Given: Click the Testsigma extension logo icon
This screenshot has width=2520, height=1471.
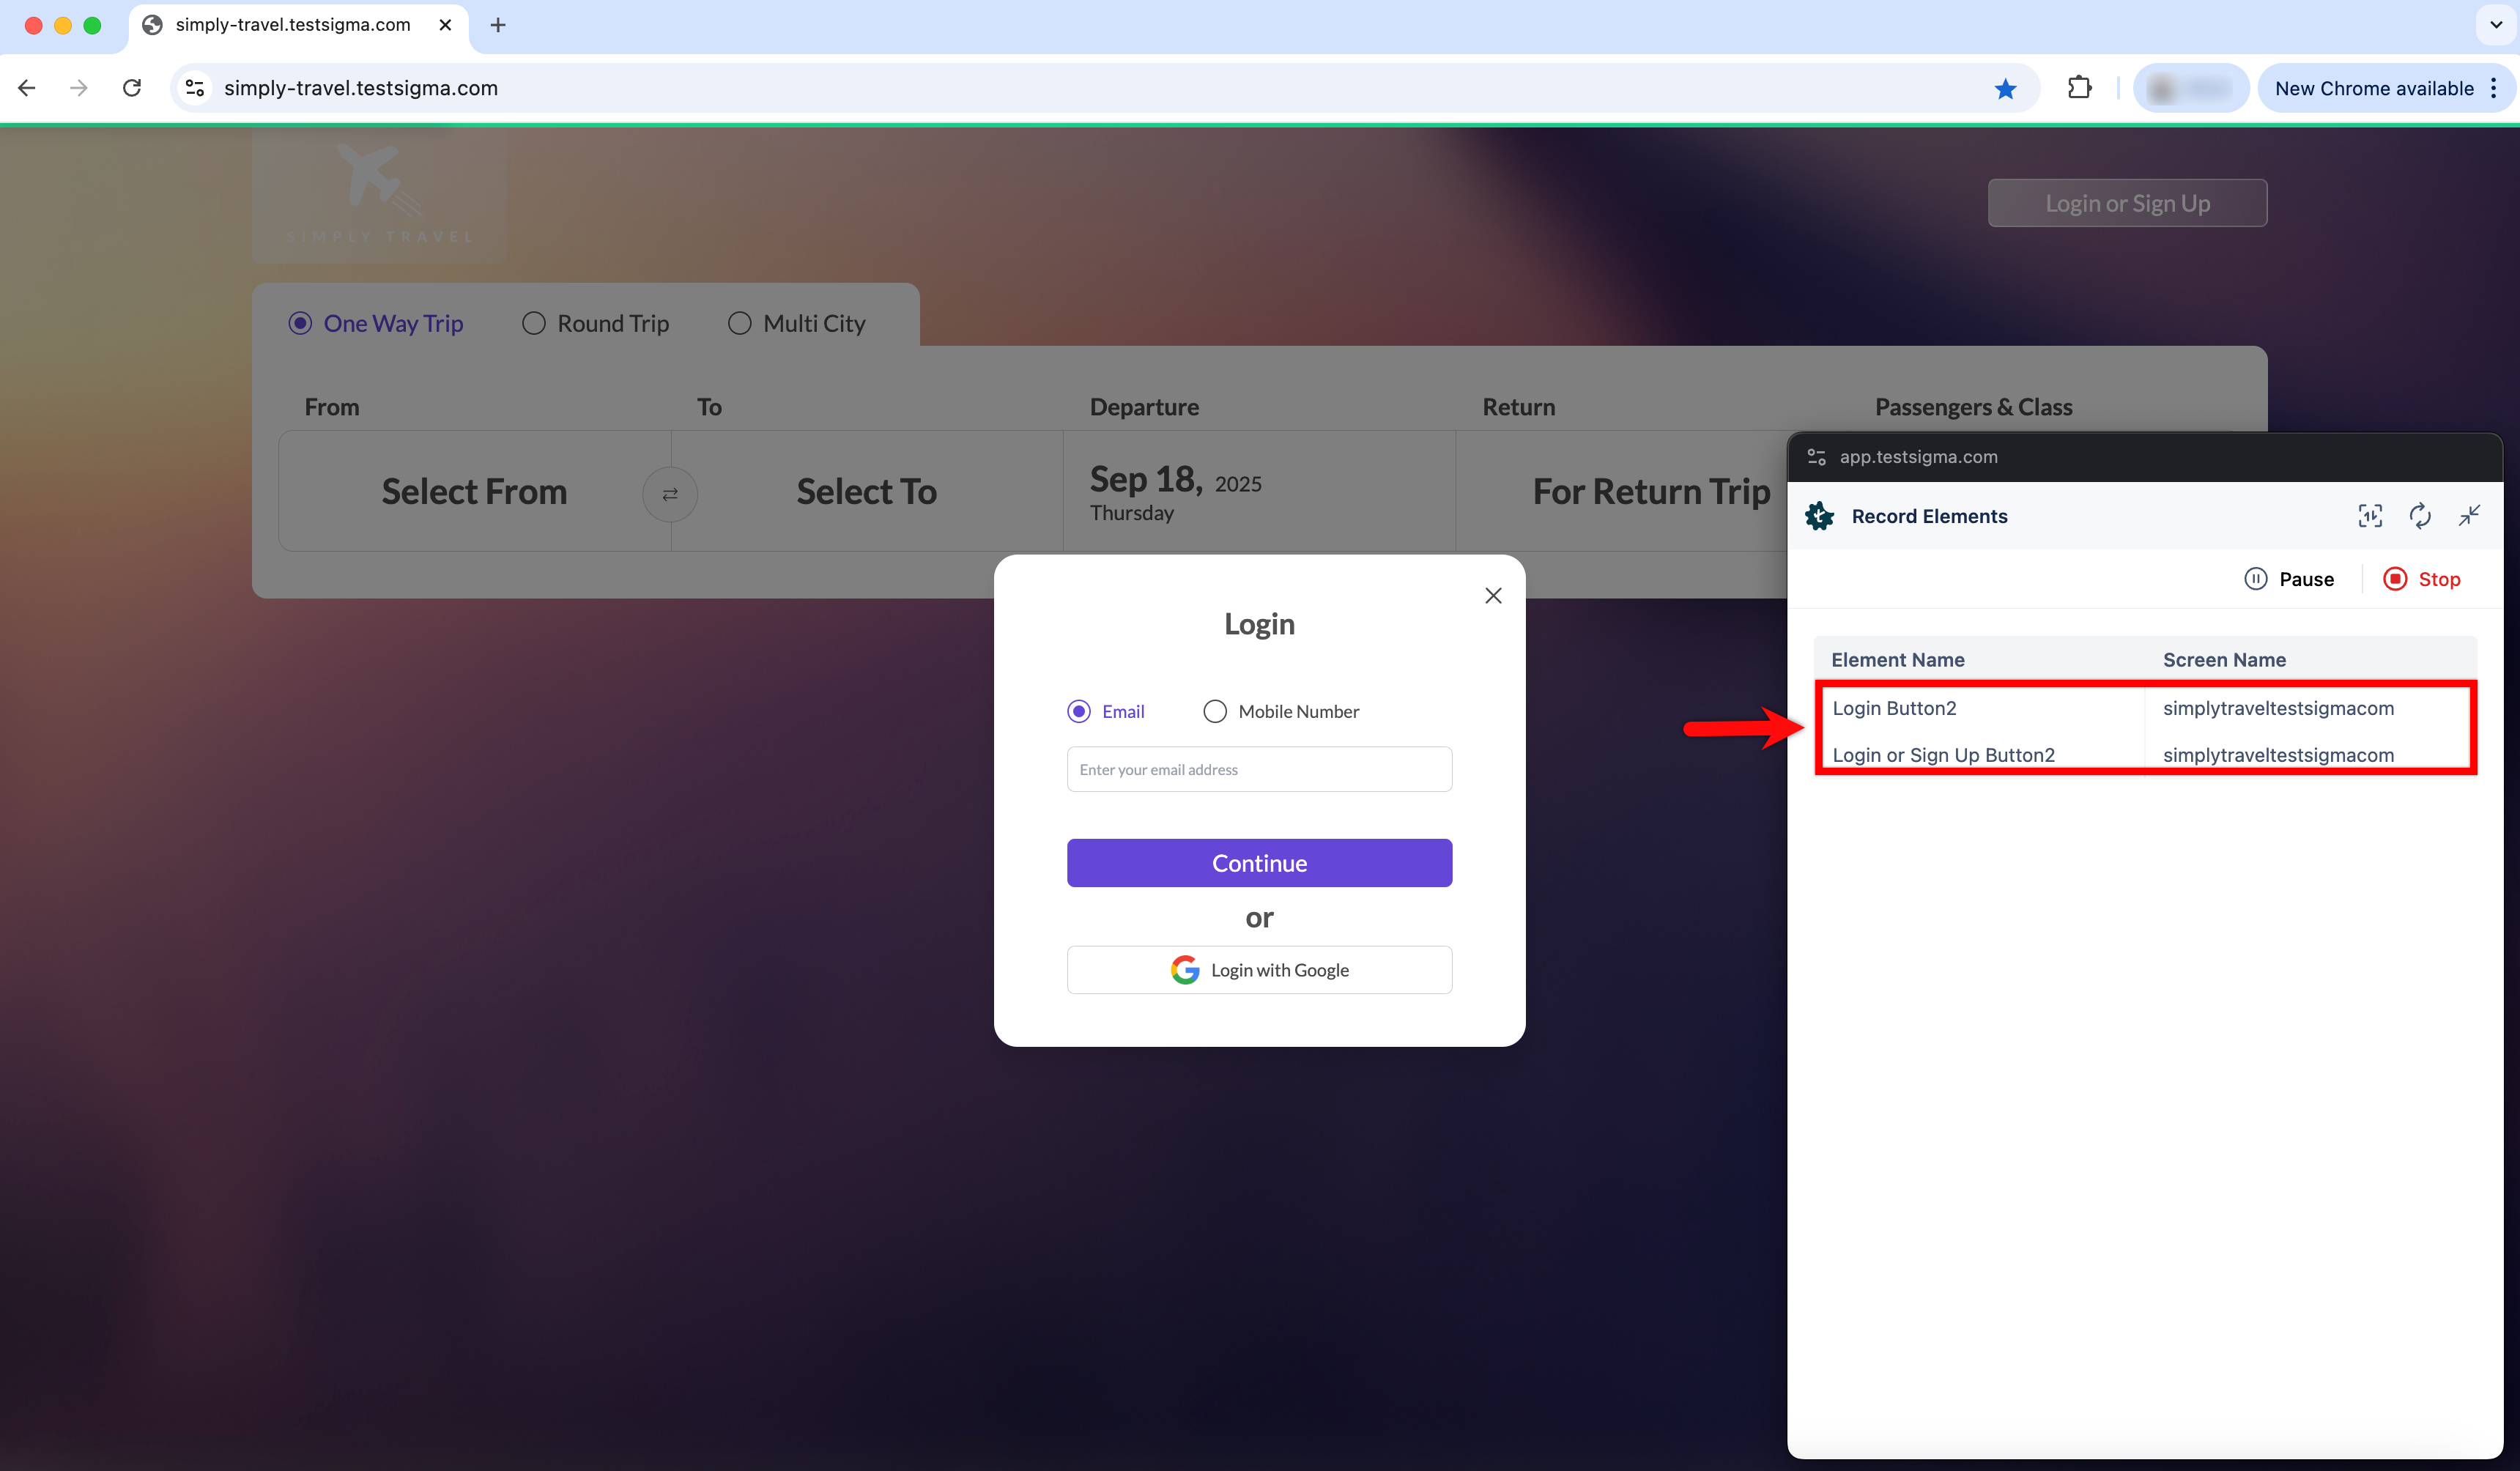Looking at the screenshot, I should click(x=1818, y=516).
